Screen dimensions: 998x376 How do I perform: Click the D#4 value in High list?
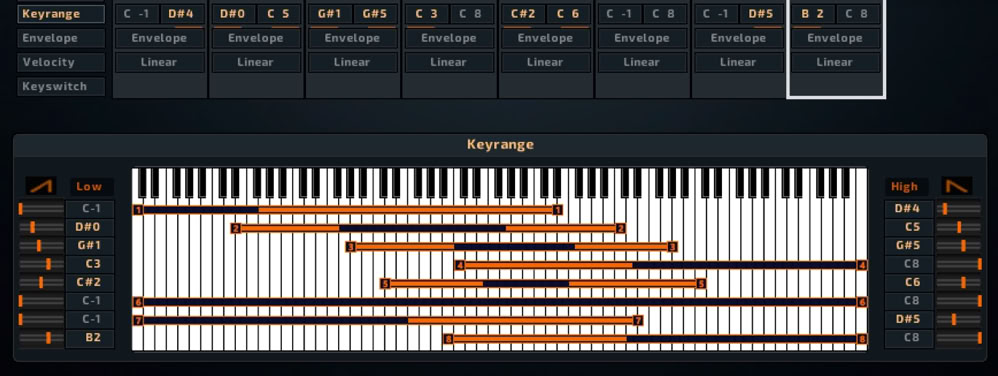pos(909,209)
